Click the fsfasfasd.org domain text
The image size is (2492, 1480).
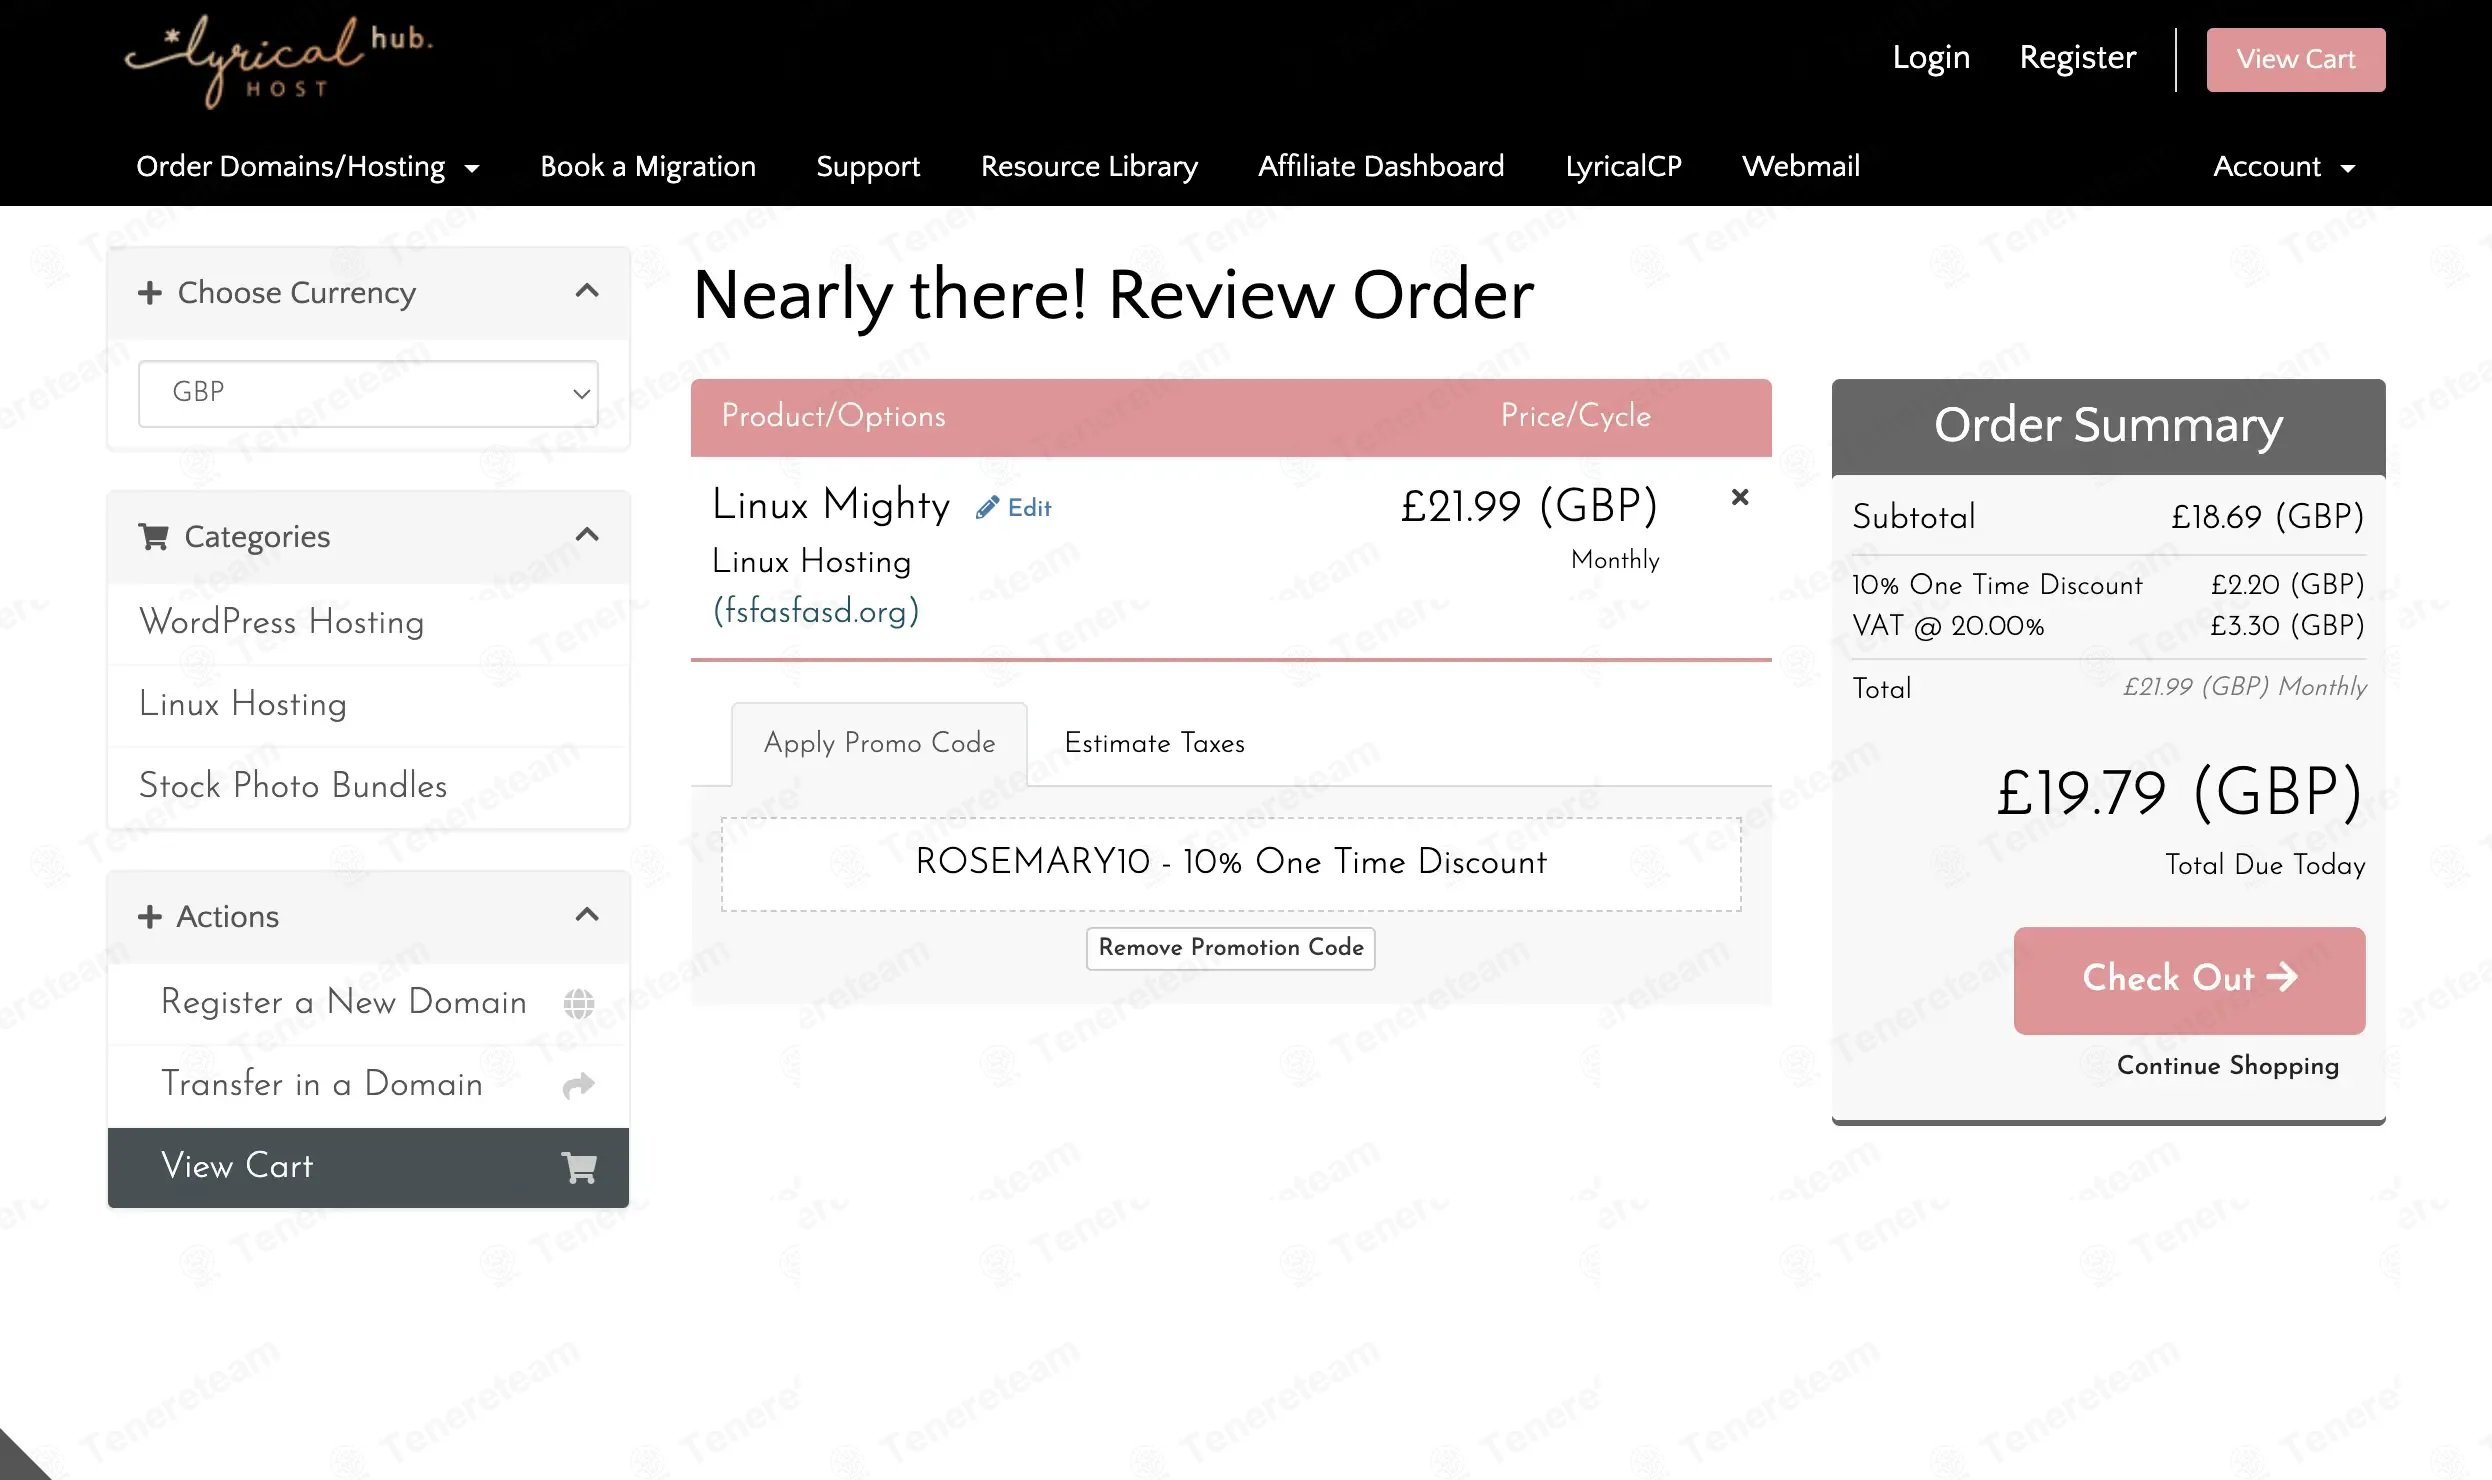[815, 611]
